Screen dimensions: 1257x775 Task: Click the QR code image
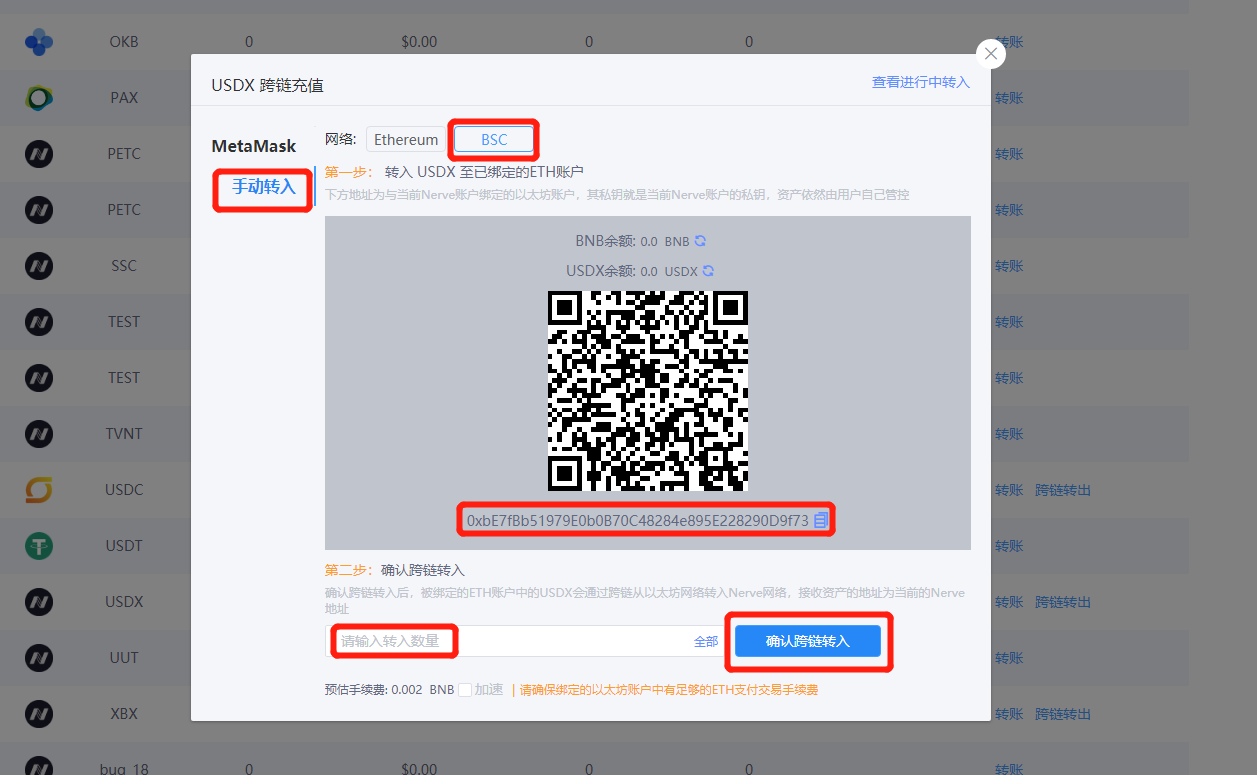[648, 390]
